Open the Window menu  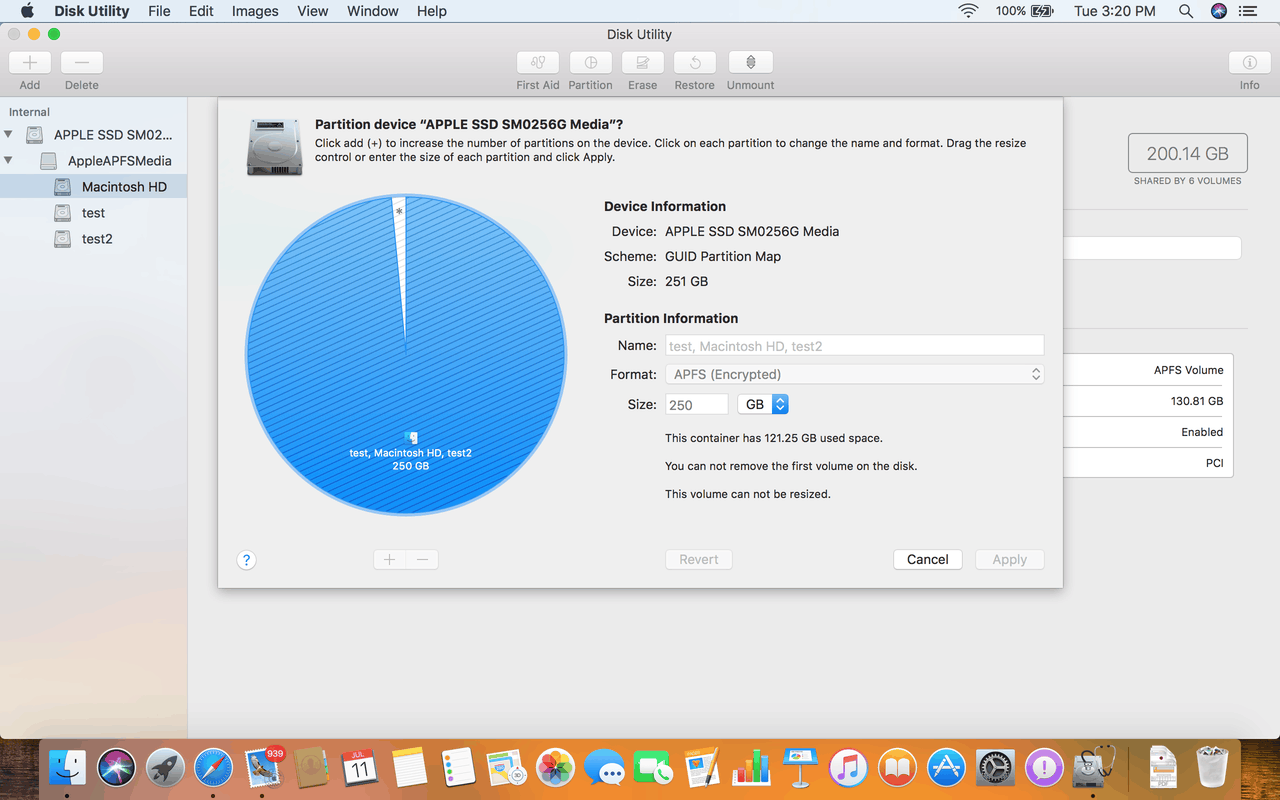pos(372,11)
